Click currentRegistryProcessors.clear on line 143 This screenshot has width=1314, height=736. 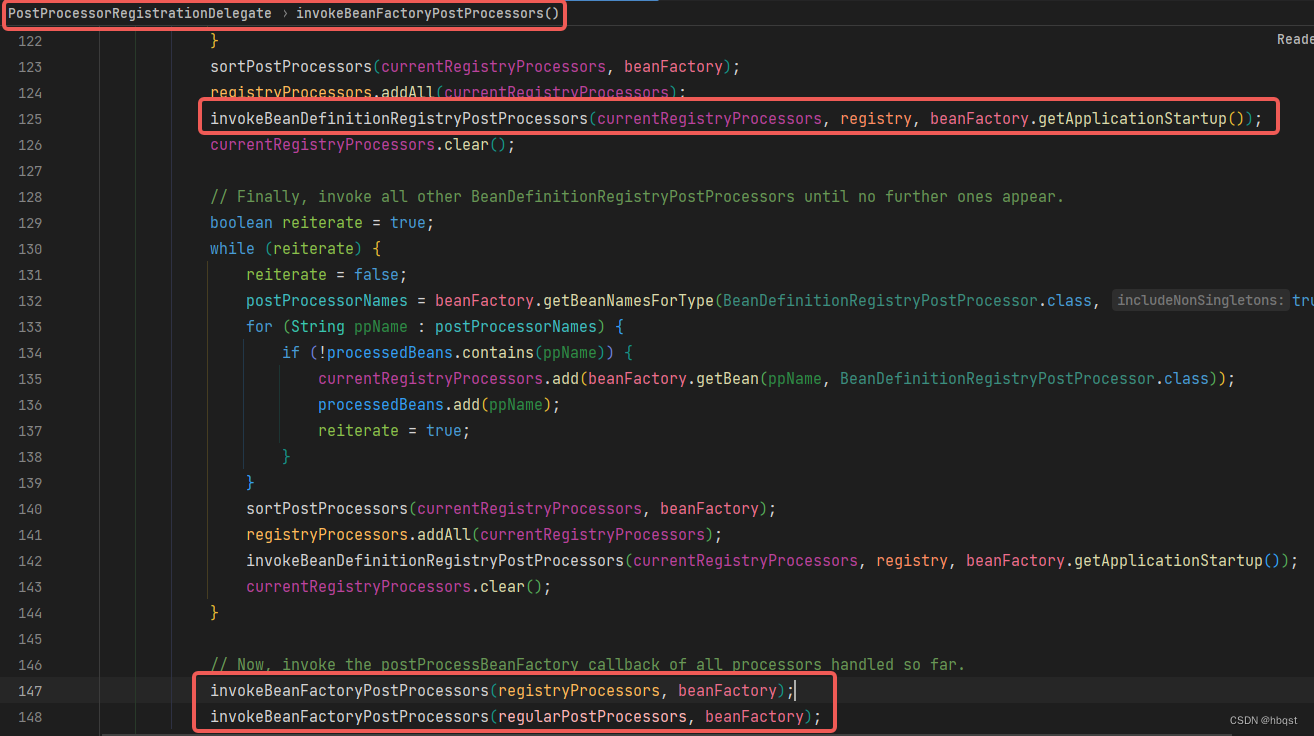point(385,587)
